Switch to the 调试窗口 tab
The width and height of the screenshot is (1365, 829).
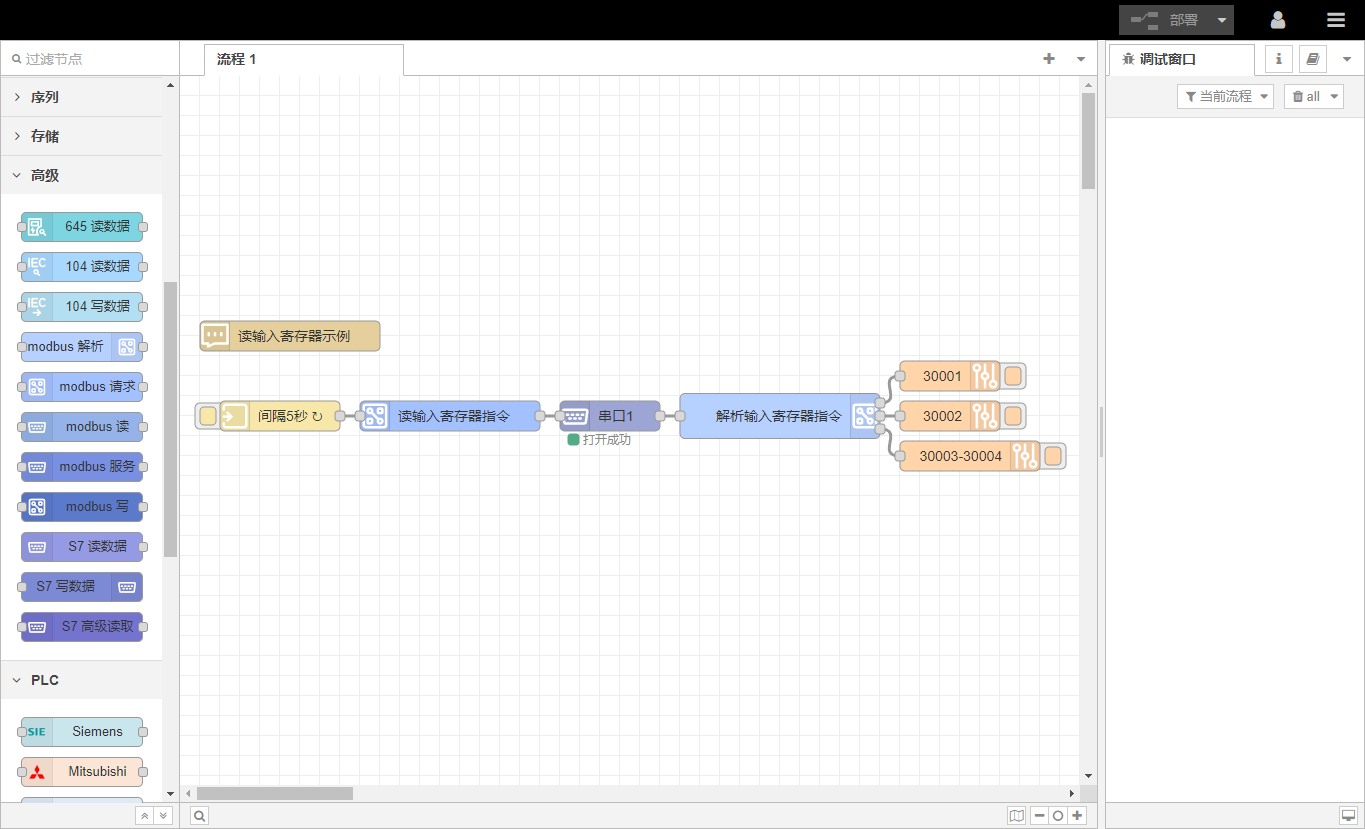coord(1167,59)
